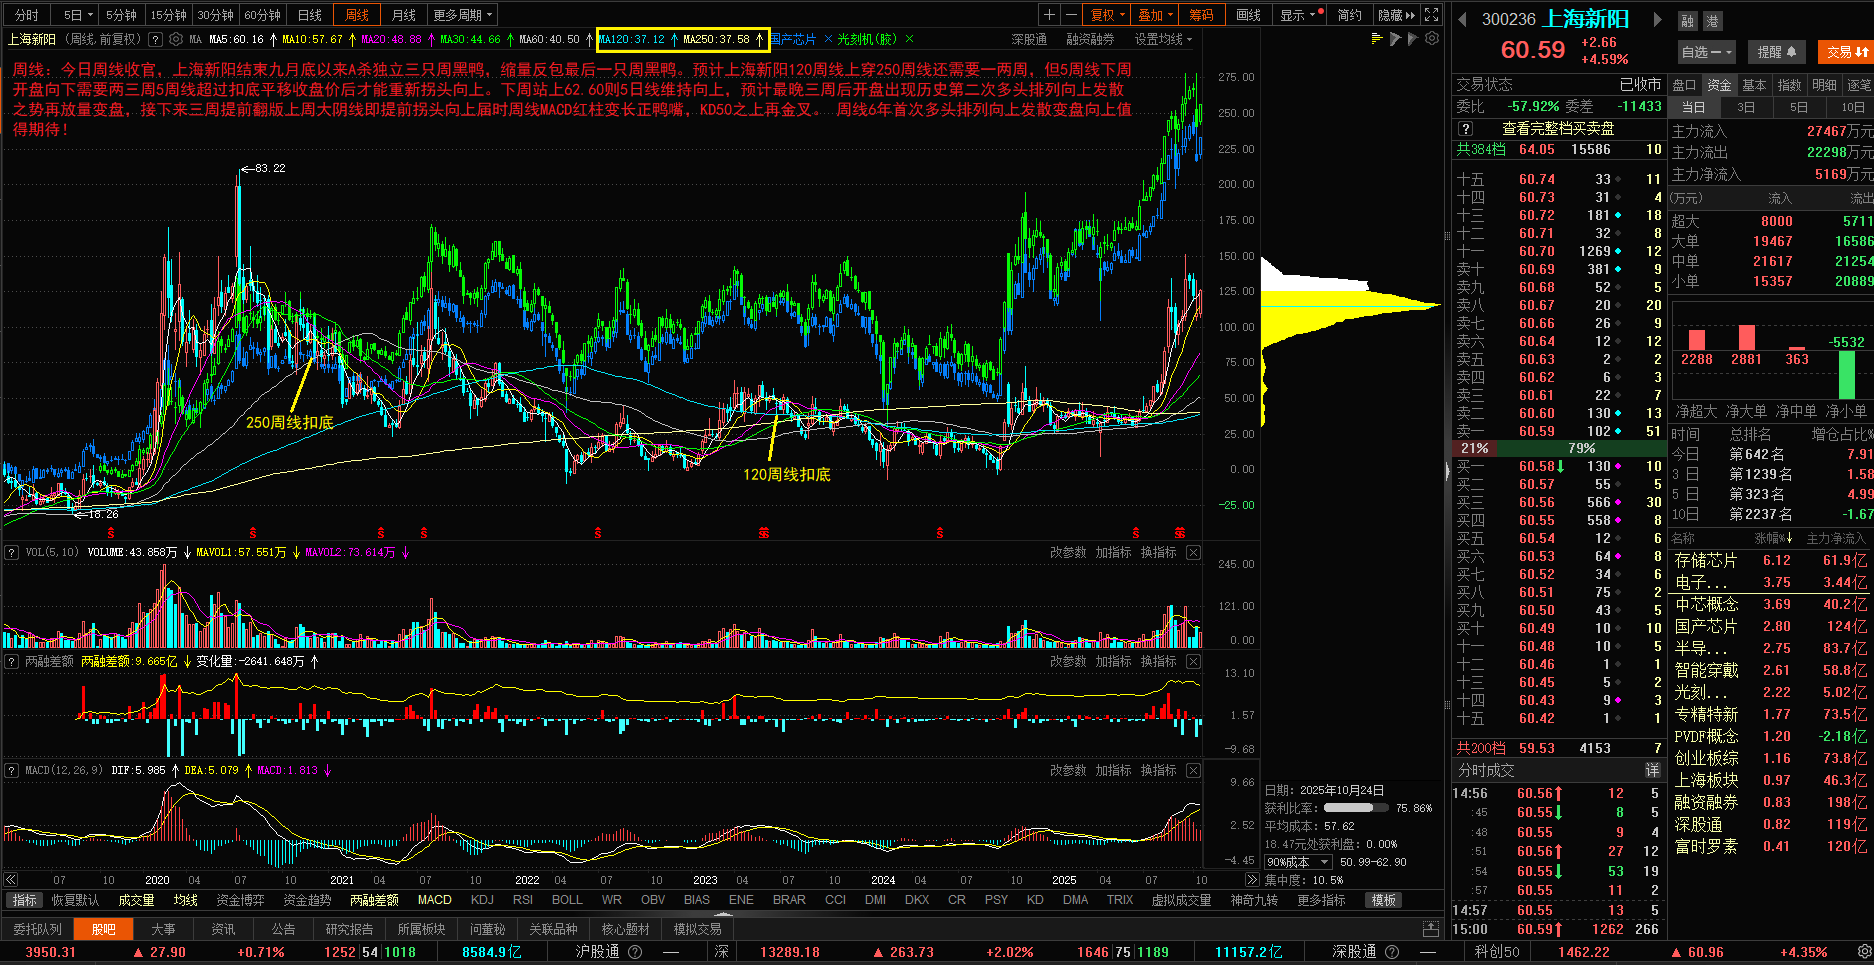Screen dimensions: 1874x965
Task: Click the 融 margin badge
Action: coord(1688,21)
